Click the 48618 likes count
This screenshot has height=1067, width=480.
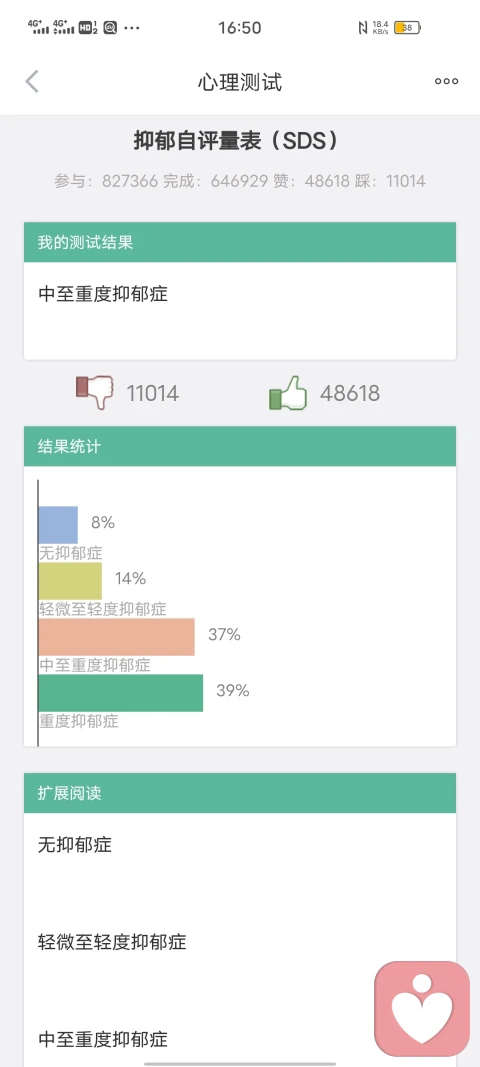350,393
